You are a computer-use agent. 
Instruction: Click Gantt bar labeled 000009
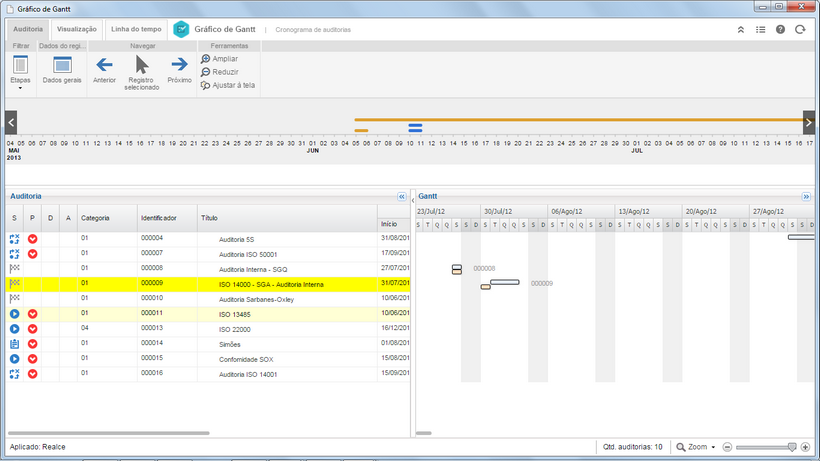coord(504,282)
